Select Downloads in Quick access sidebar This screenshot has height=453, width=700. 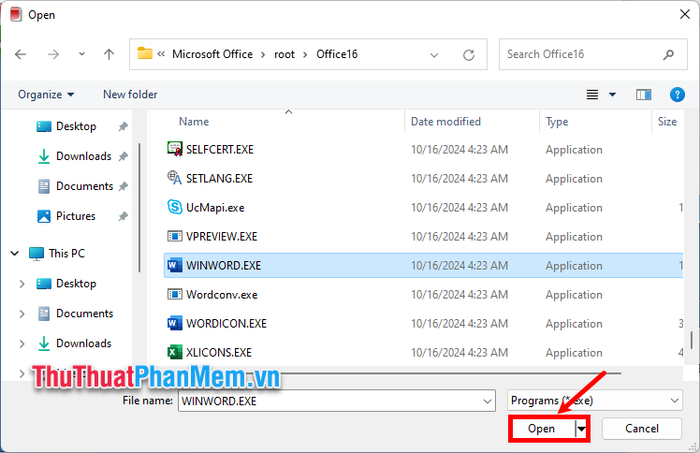click(x=83, y=156)
